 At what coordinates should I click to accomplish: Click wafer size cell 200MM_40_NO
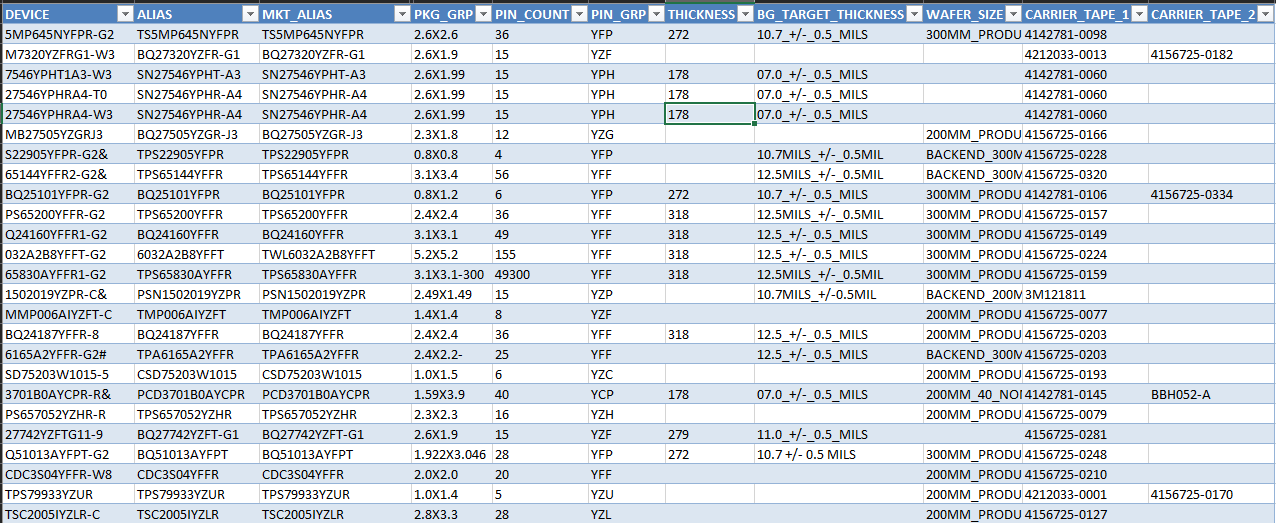point(972,394)
